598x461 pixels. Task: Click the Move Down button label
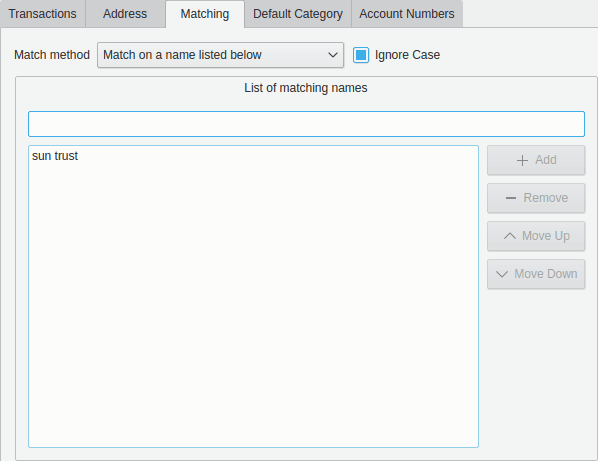[546, 274]
